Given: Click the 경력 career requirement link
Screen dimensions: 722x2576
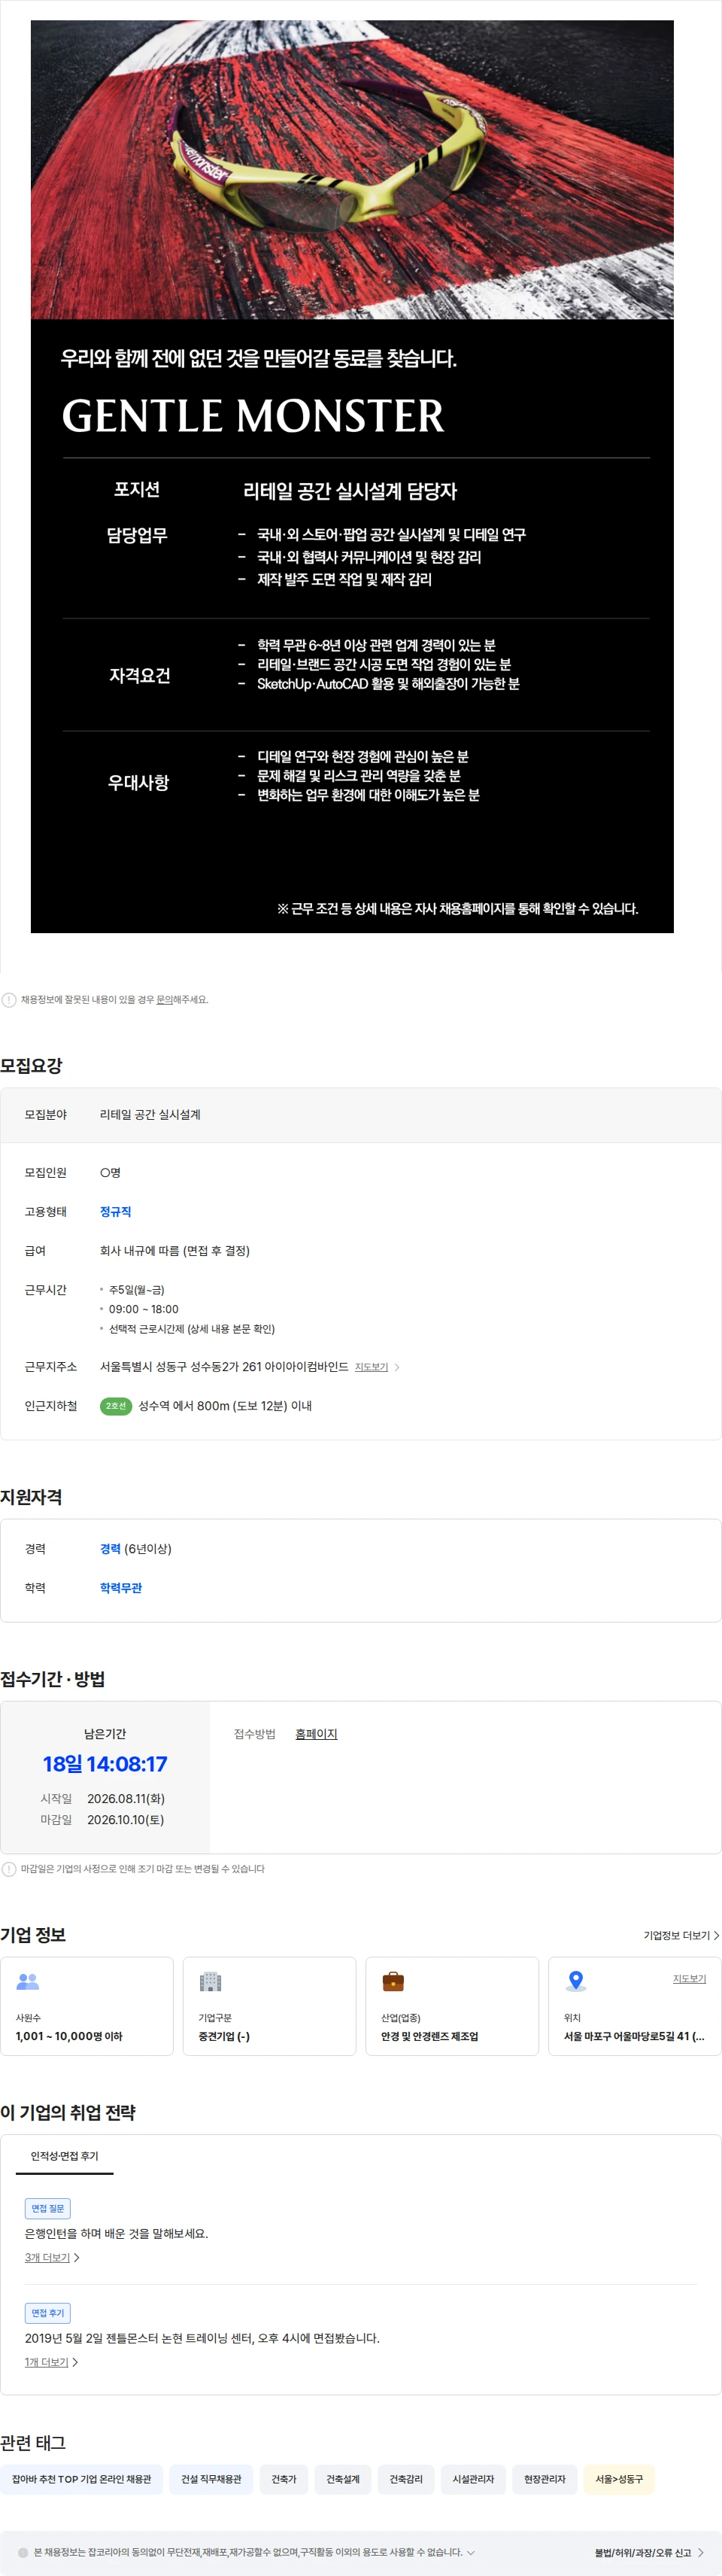Looking at the screenshot, I should (110, 1548).
